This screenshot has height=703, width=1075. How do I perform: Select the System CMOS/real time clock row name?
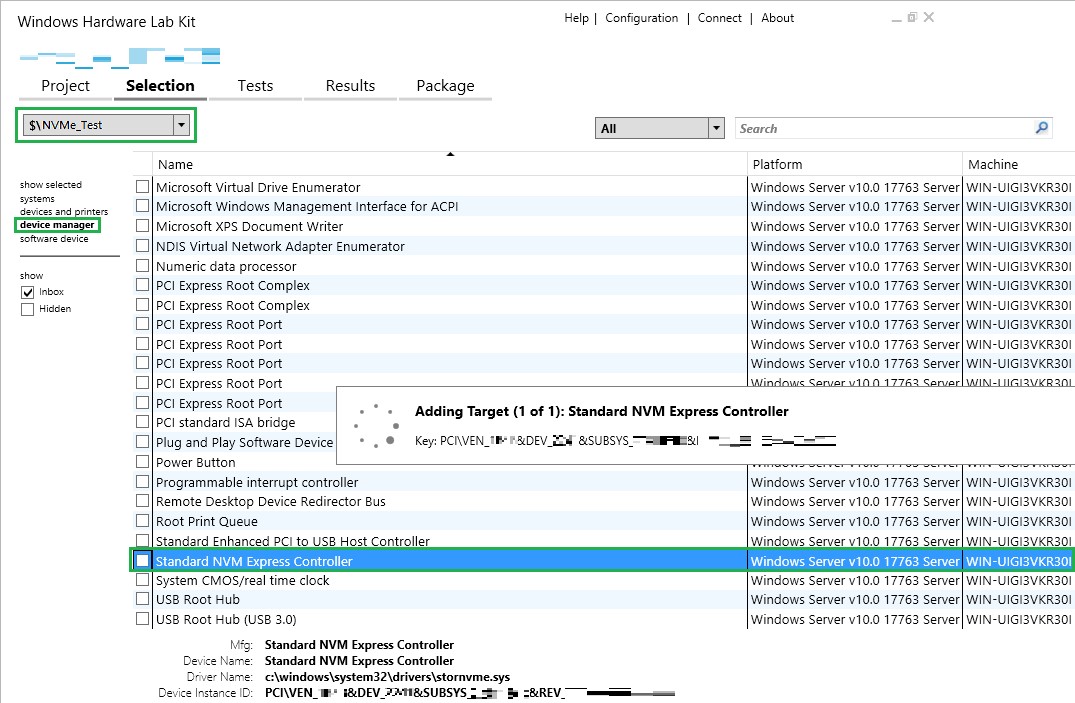(243, 580)
